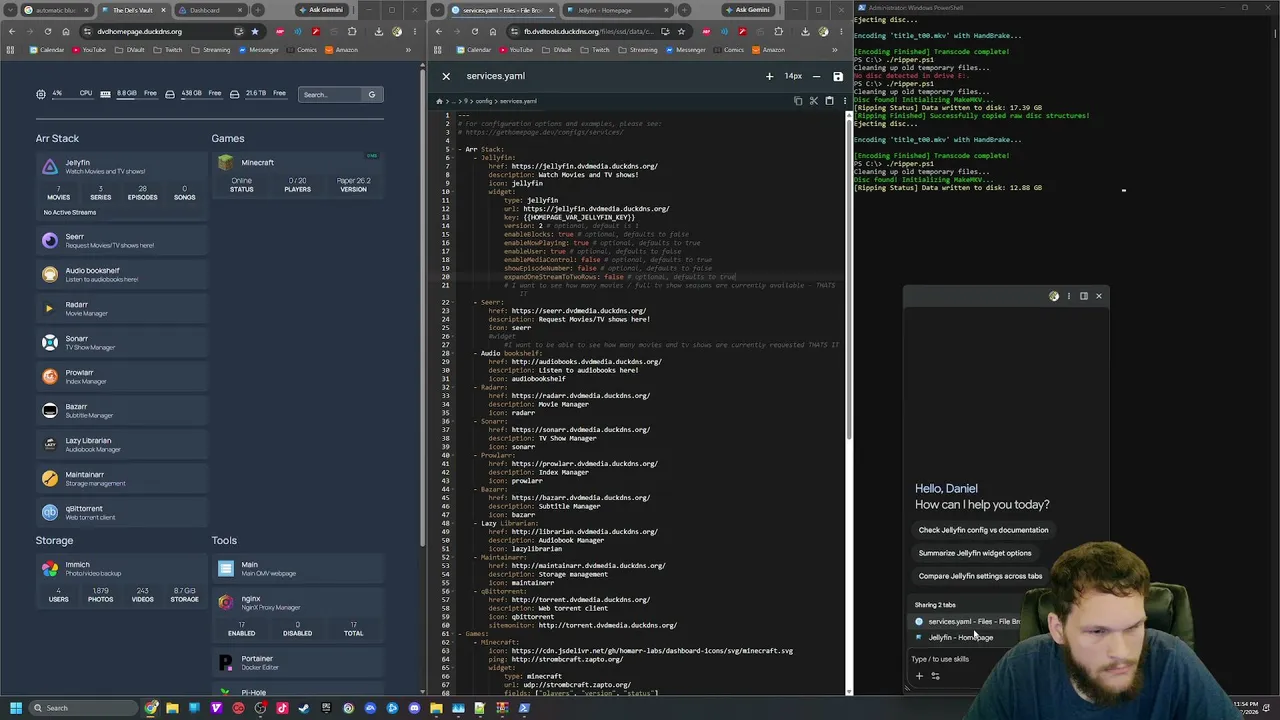
Task: Open the Streaming bookmarks folder in left browser
Action: tap(211, 50)
